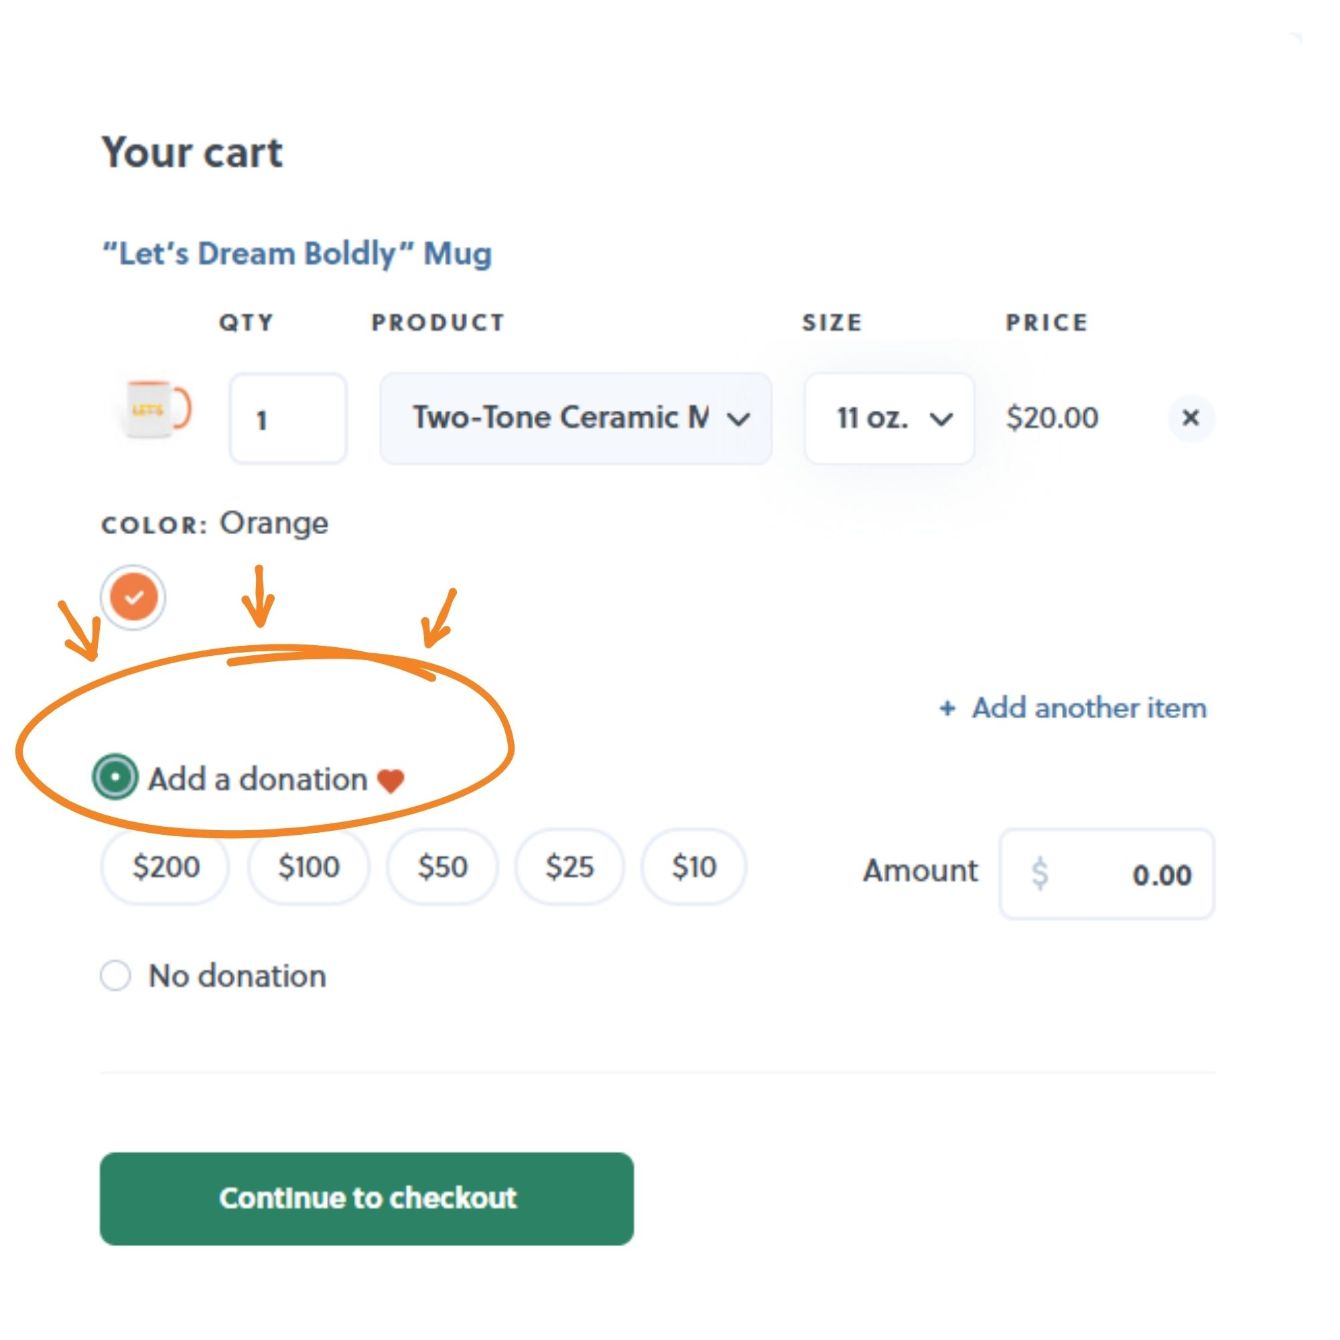Image resolution: width=1340 pixels, height=1340 pixels.
Task: Open the Two-Tone Ceramic product dropdown
Action: click(x=575, y=418)
